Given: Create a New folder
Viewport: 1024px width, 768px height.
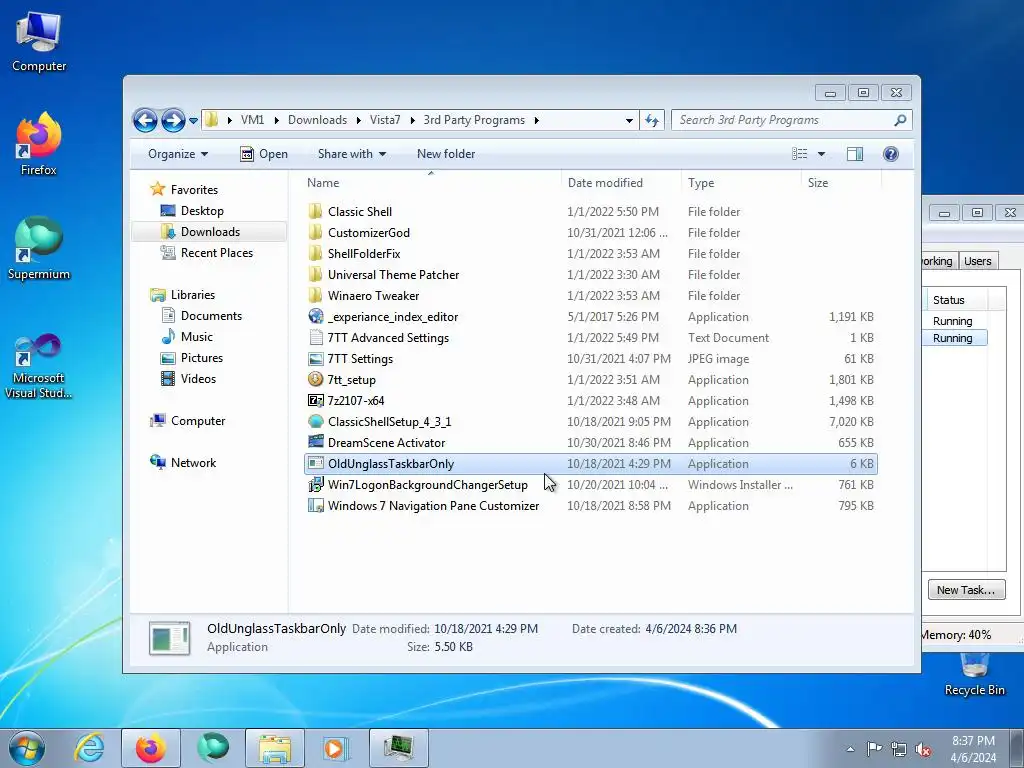Looking at the screenshot, I should coord(446,154).
